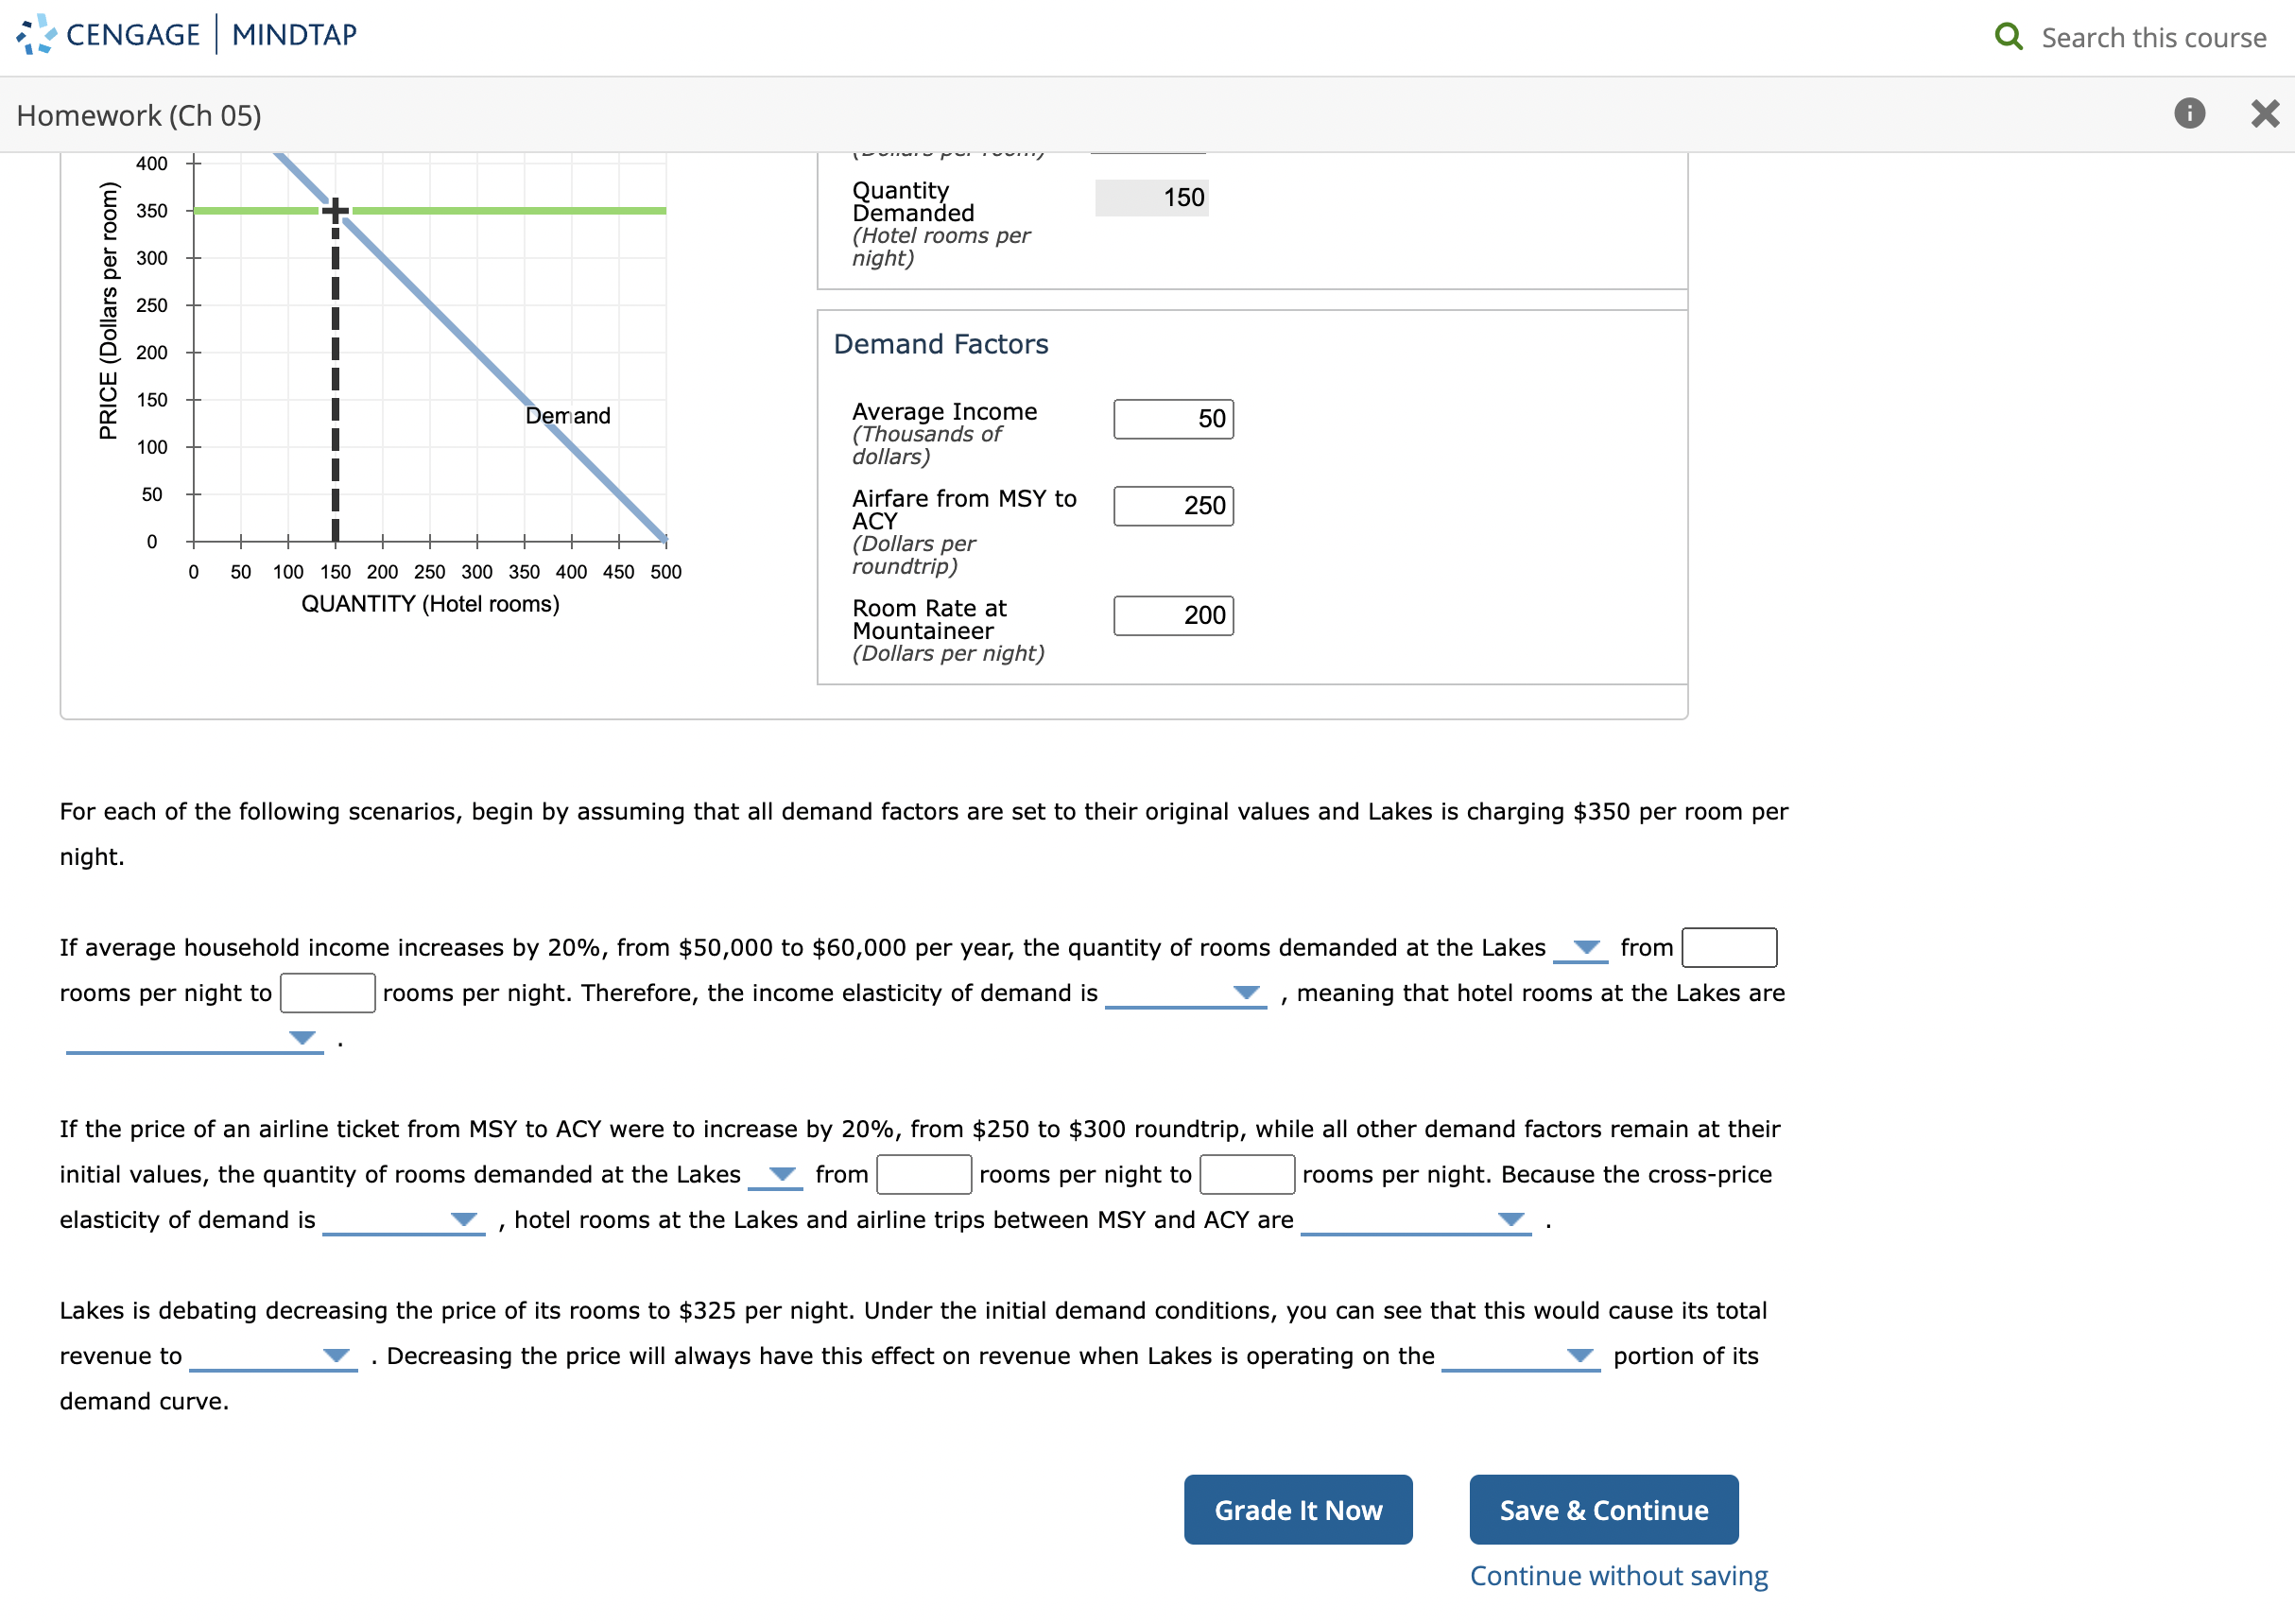Screen dimensions: 2295x1624
Task: Click the Save & Continue button
Action: point(1603,1510)
